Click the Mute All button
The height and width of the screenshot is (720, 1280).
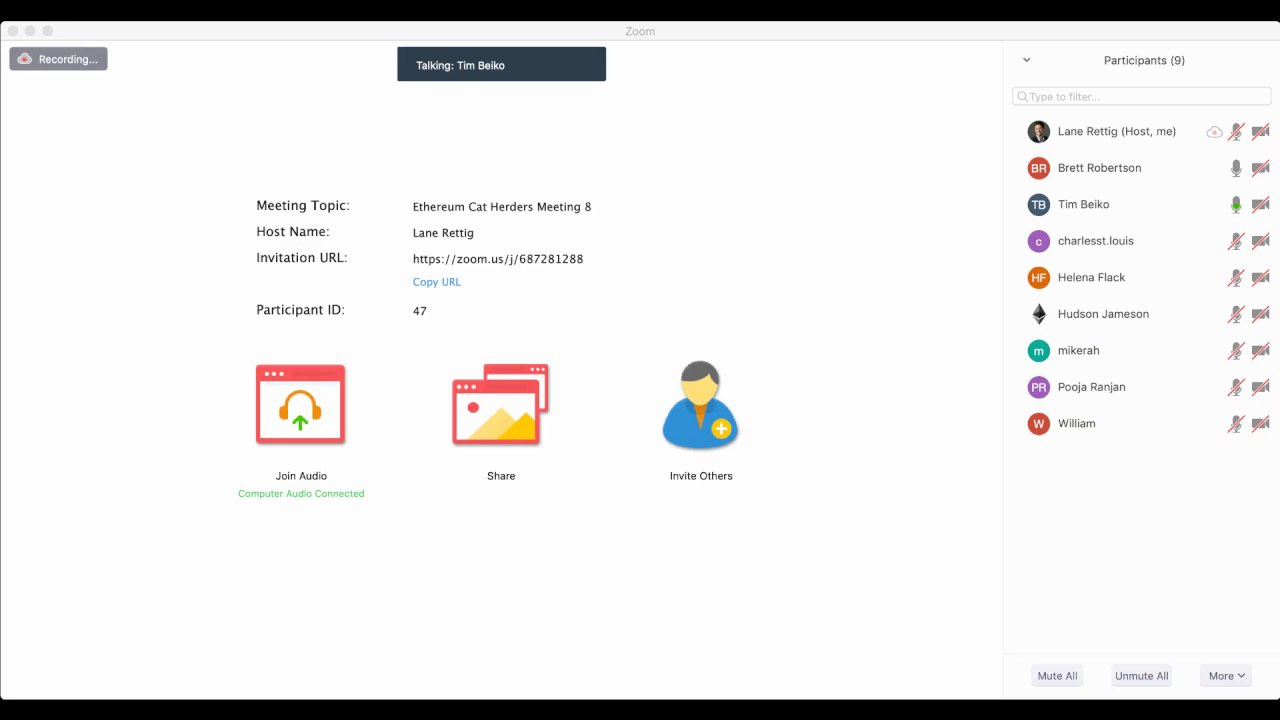(1057, 676)
